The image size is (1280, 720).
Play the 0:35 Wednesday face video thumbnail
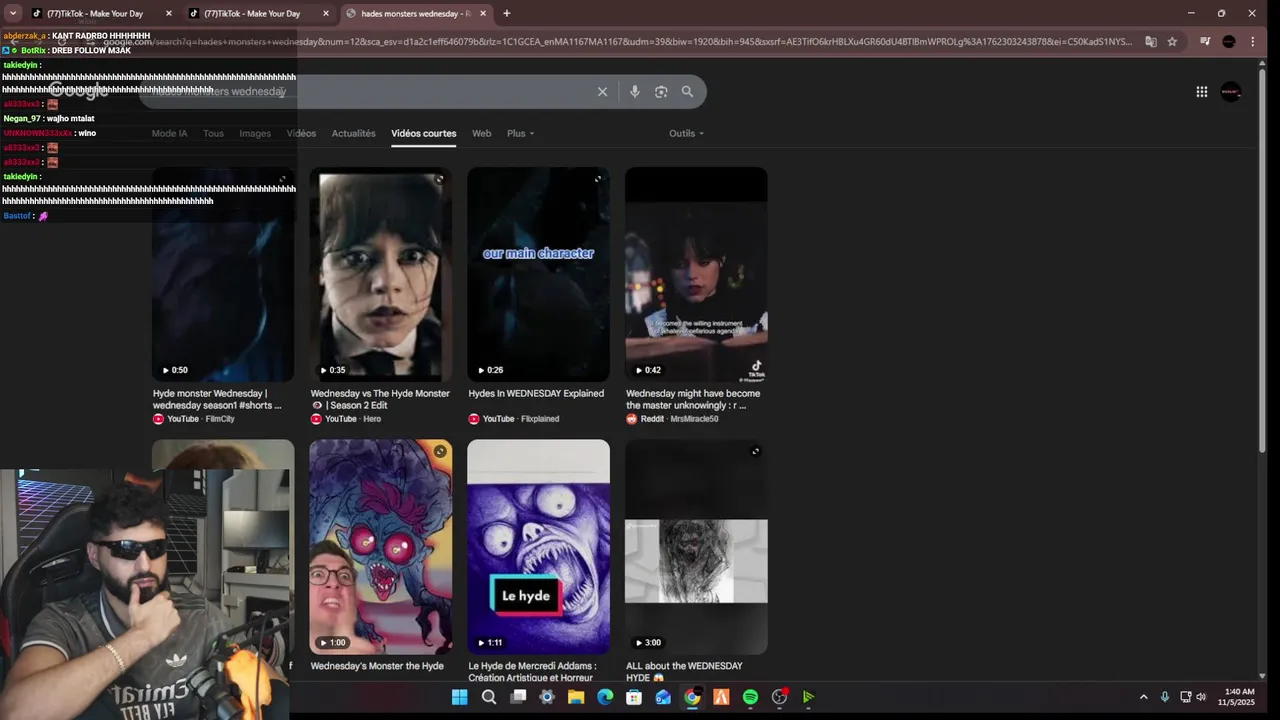pyautogui.click(x=381, y=274)
